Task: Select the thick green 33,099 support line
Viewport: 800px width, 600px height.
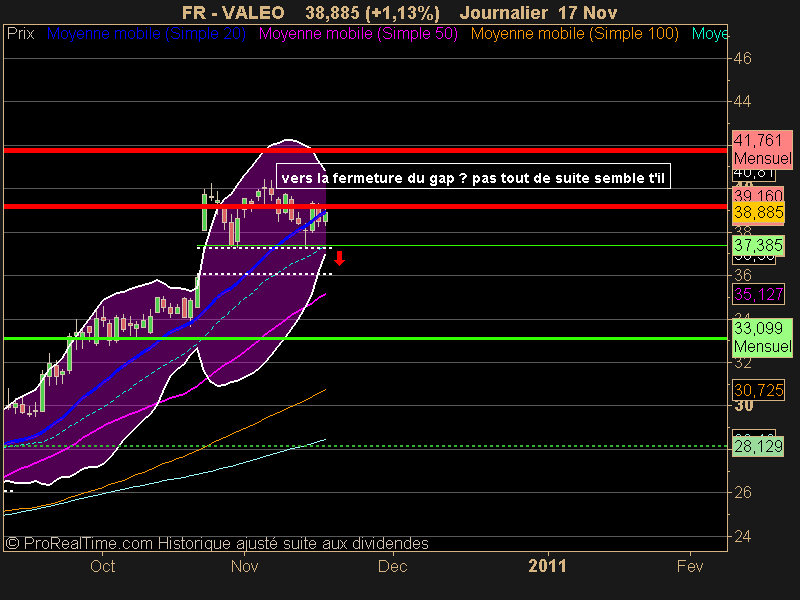Action: pyautogui.click(x=365, y=338)
